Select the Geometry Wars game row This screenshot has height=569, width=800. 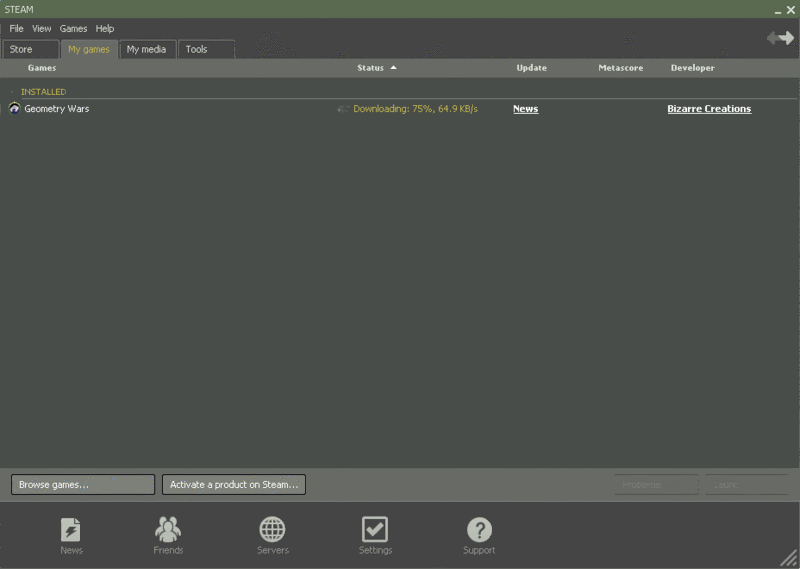[400, 109]
